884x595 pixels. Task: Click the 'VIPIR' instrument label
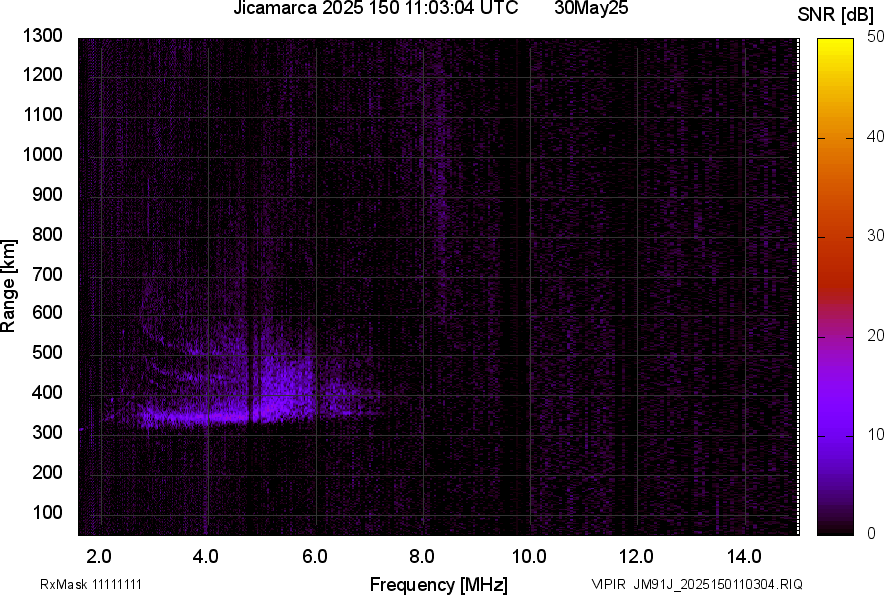[609, 584]
